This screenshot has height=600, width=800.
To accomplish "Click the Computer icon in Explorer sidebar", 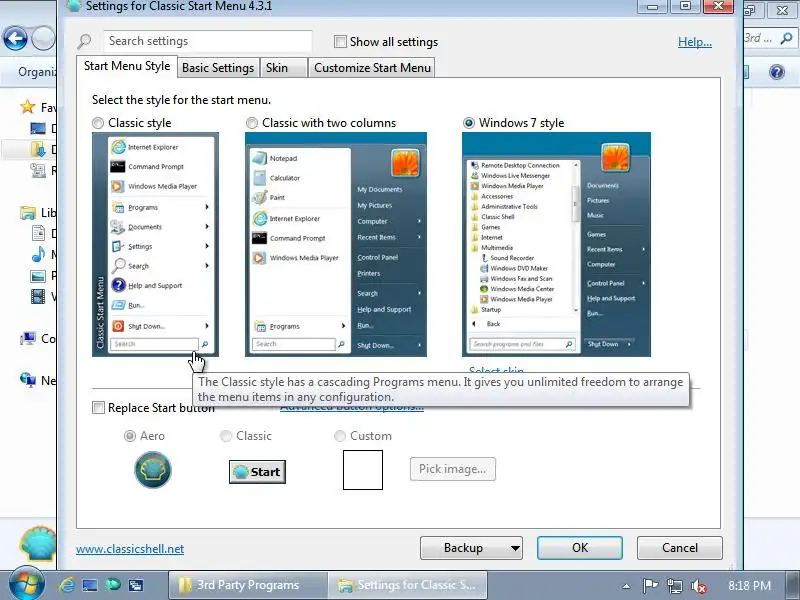I will (x=28, y=338).
